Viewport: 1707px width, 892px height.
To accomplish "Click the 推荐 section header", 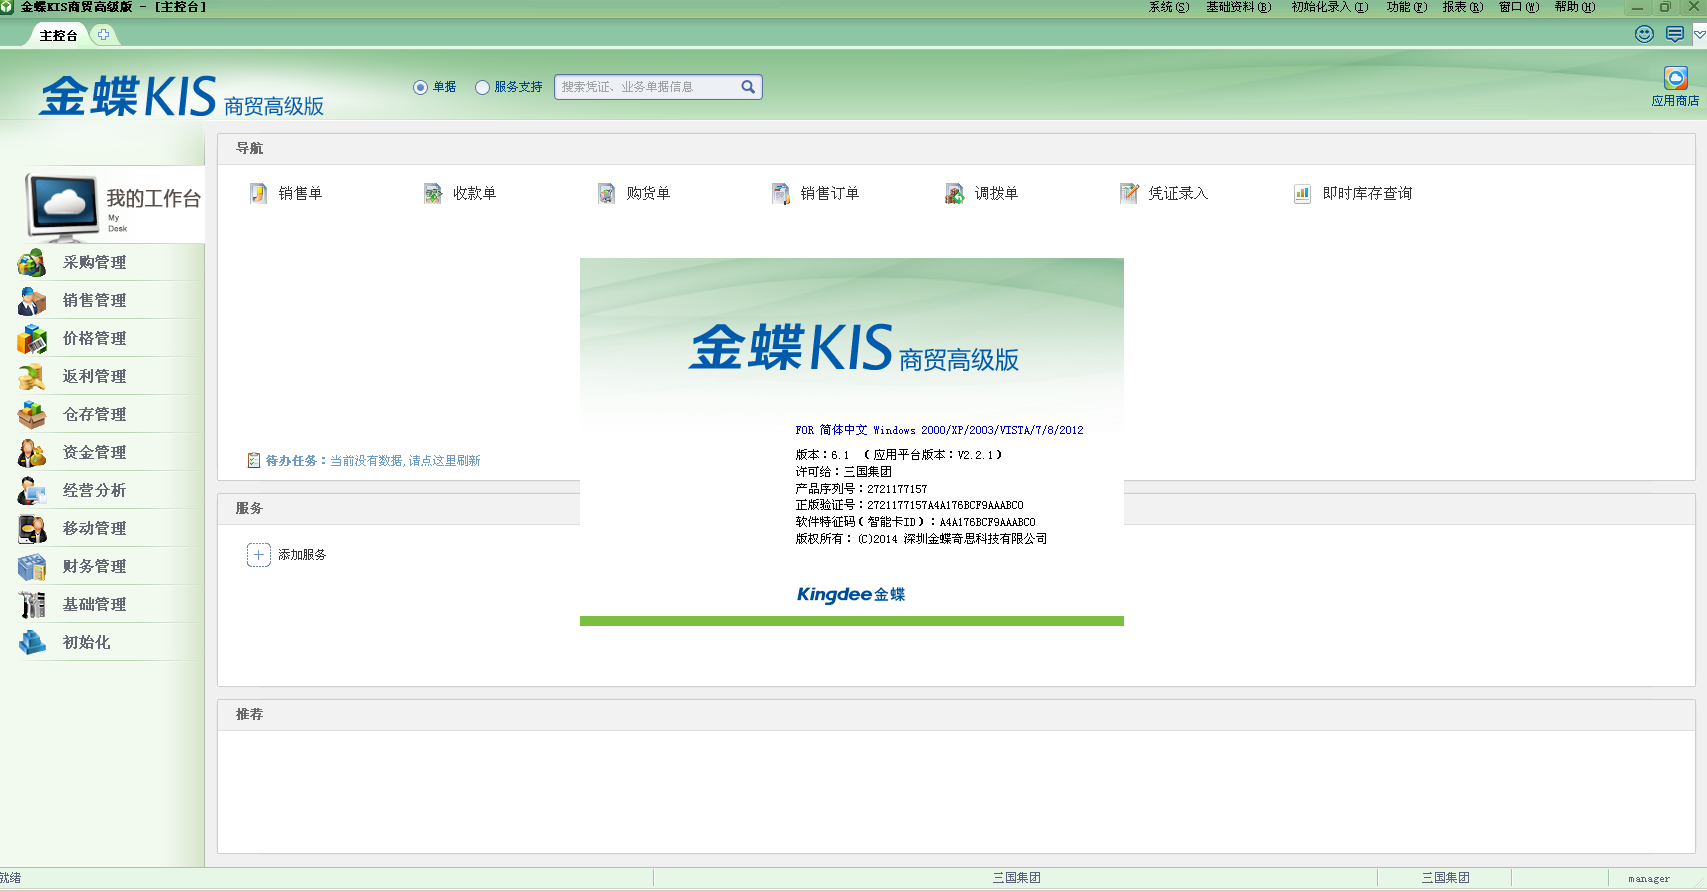I will [x=249, y=714].
